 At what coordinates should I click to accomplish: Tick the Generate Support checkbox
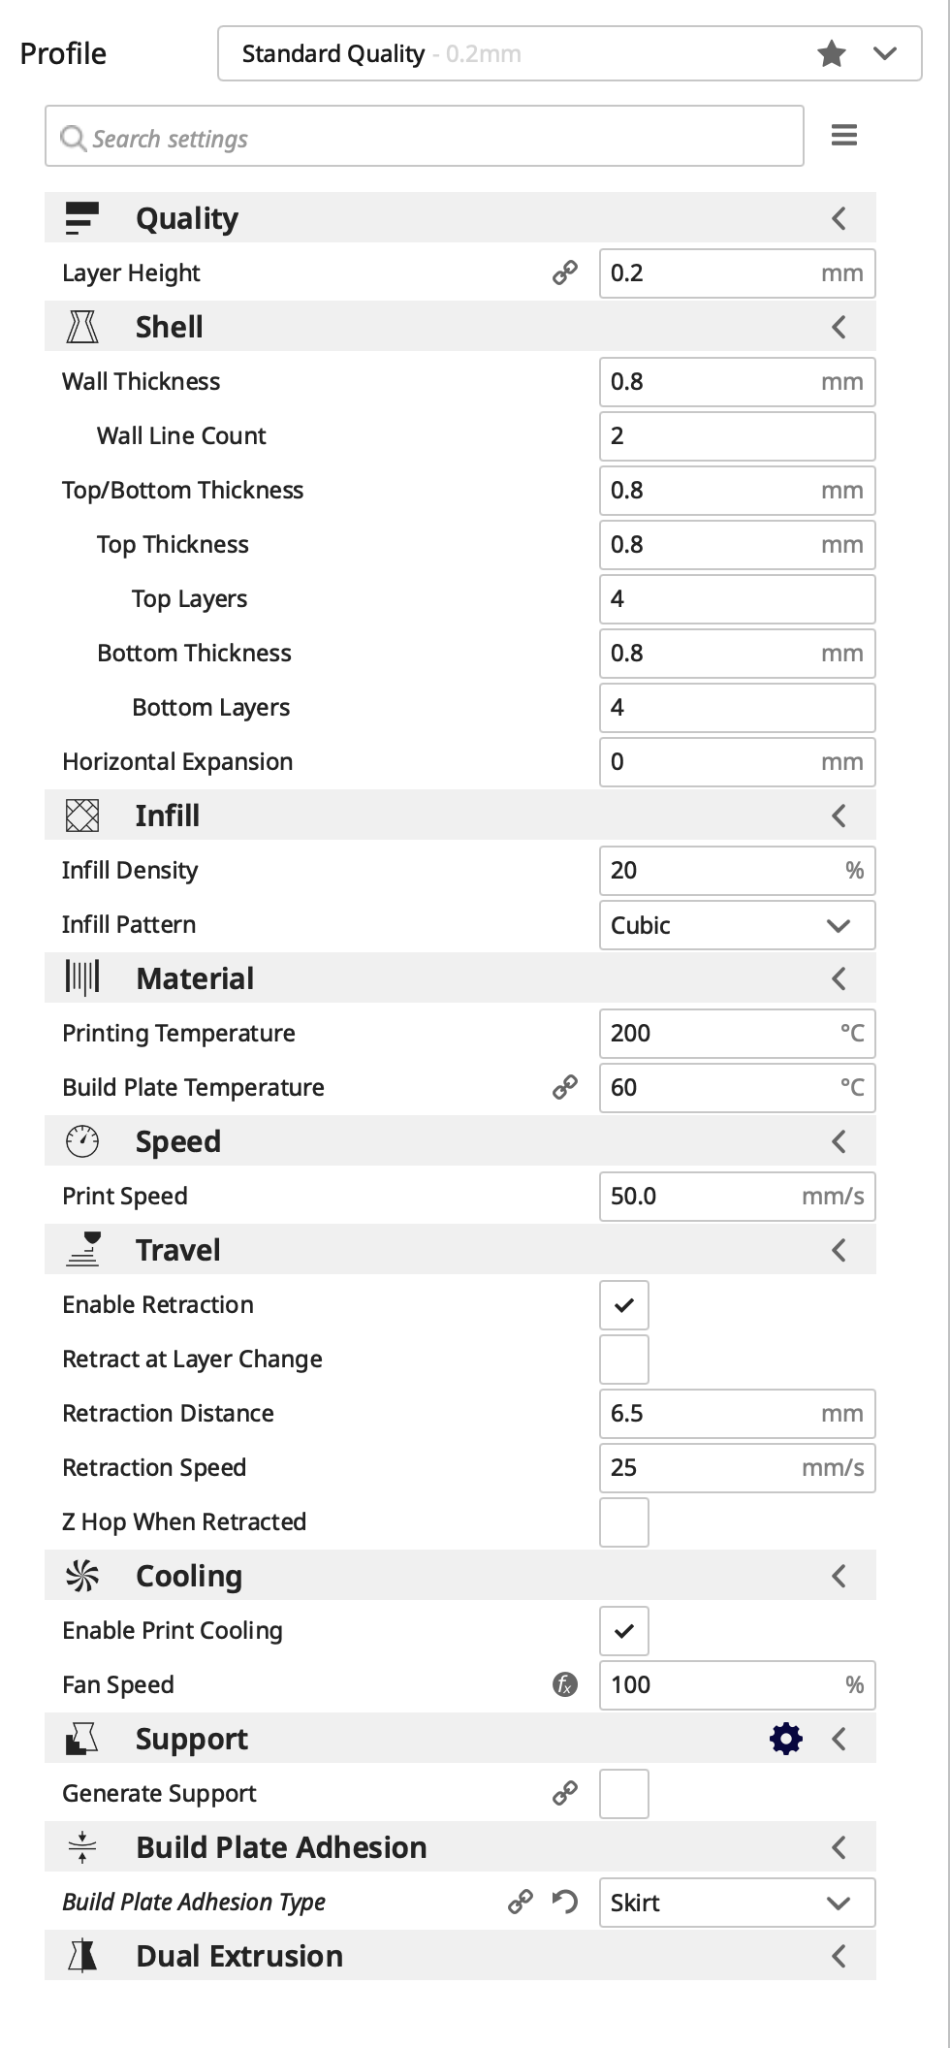tap(624, 1794)
